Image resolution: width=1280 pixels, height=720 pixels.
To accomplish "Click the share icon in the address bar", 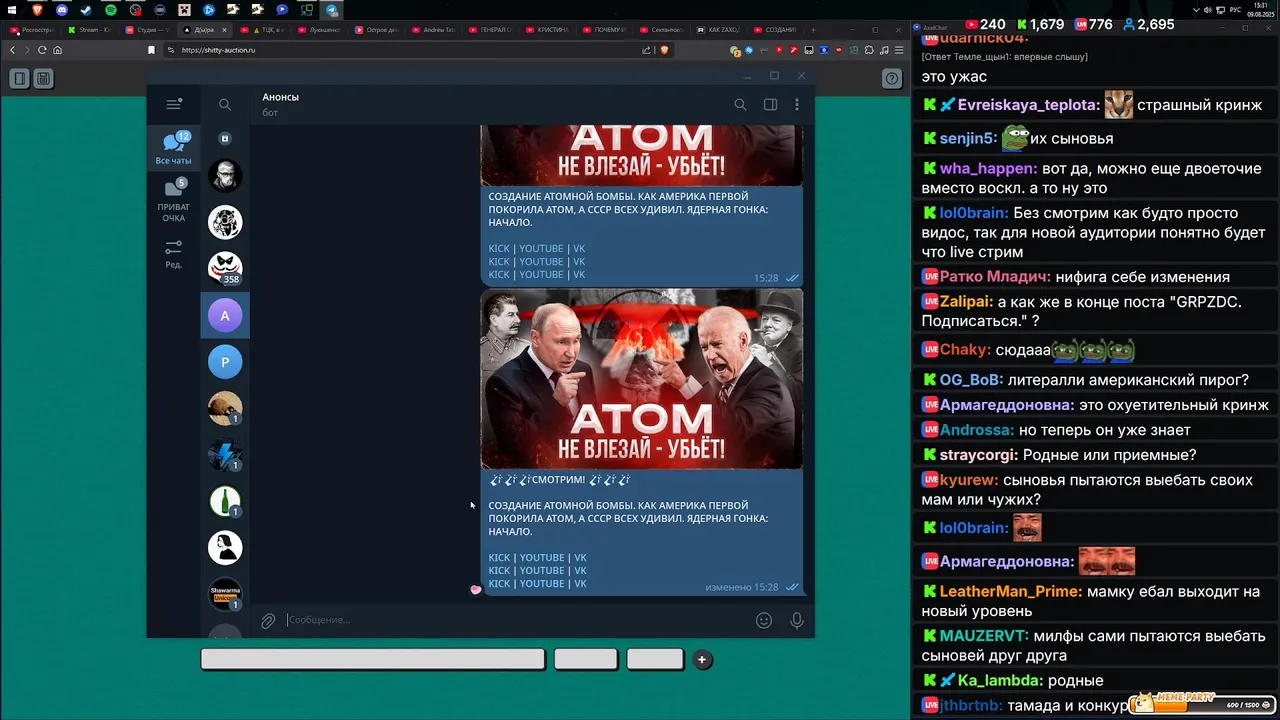I will coord(646,50).
